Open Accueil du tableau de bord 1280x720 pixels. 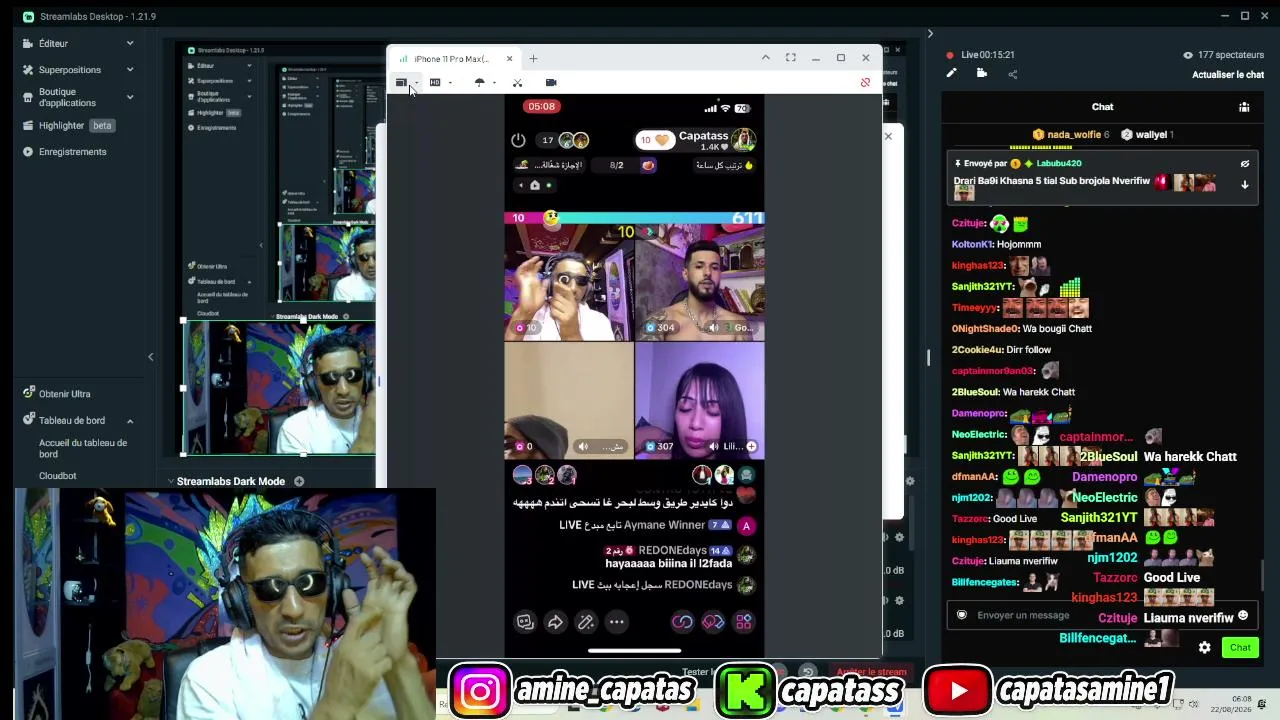click(83, 448)
